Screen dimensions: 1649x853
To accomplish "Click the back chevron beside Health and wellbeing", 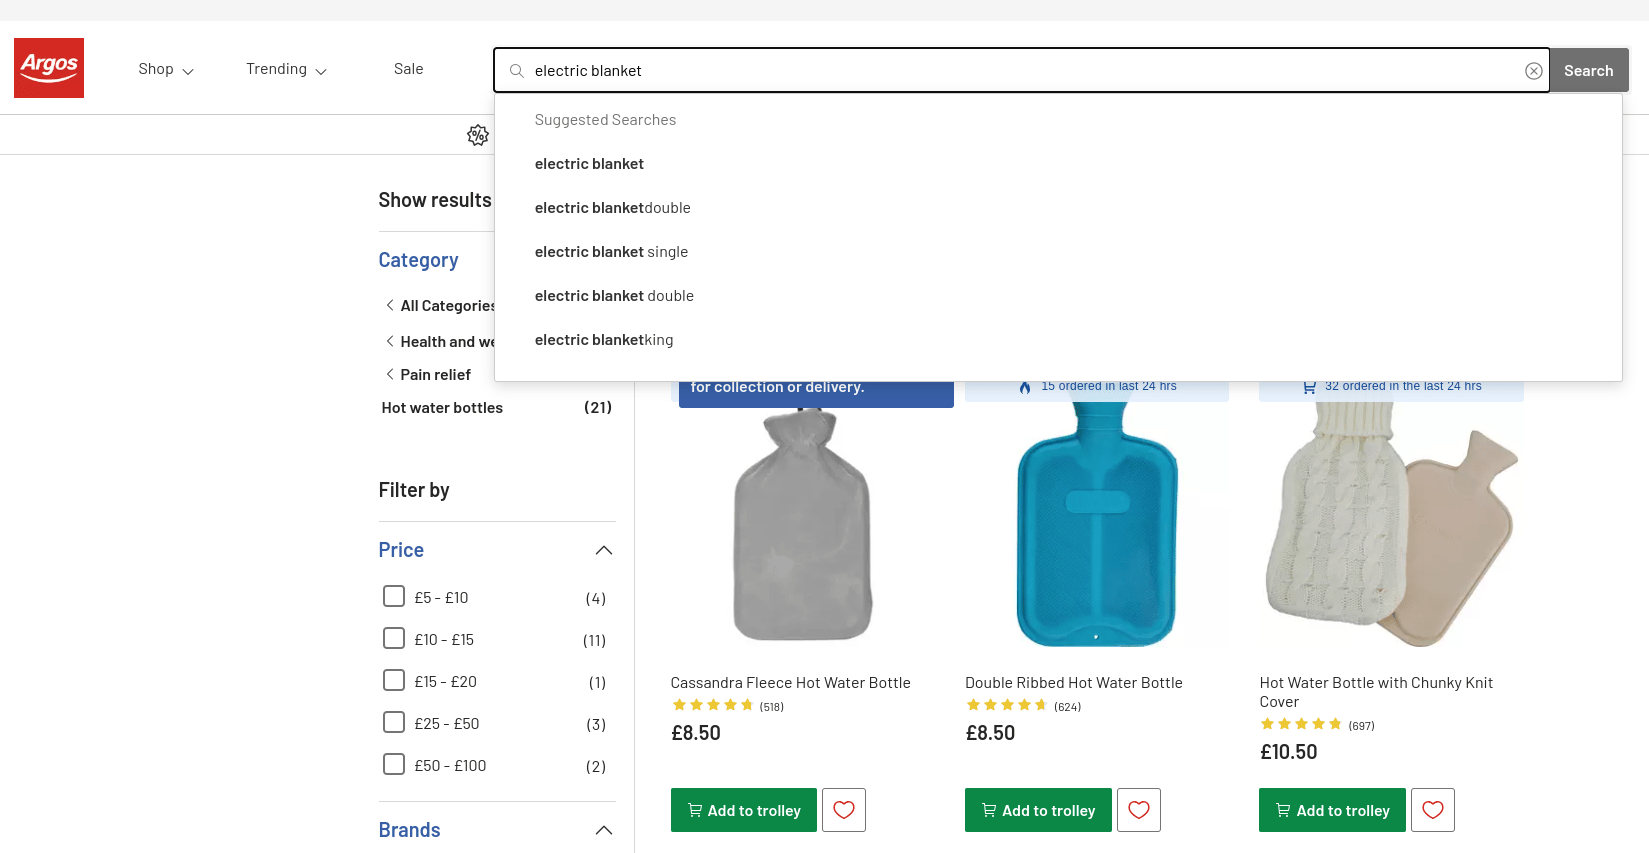I will (389, 341).
